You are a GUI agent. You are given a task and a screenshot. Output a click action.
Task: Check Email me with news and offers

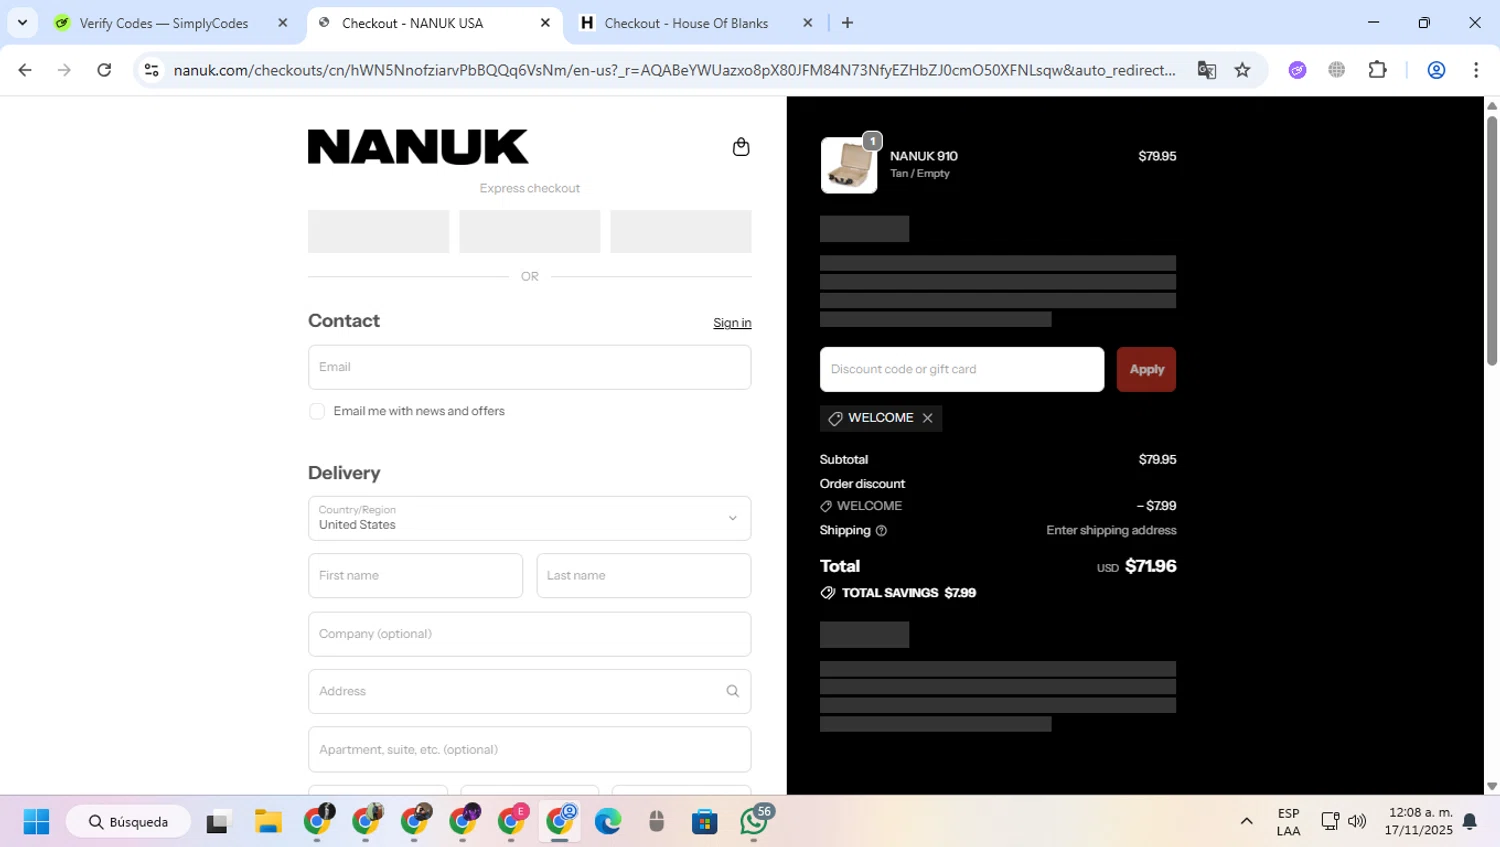point(317,411)
